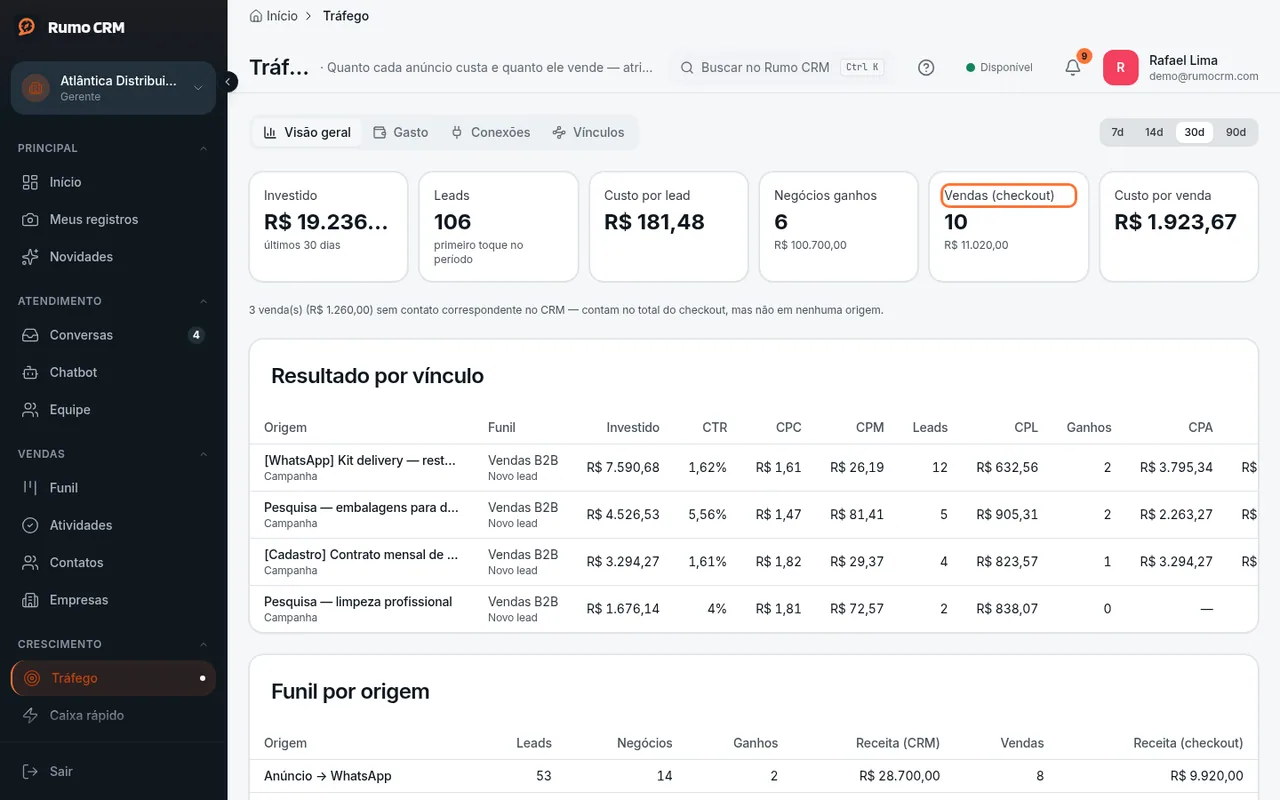
Task: Collapse the PRINCIPAL section
Action: click(x=204, y=148)
